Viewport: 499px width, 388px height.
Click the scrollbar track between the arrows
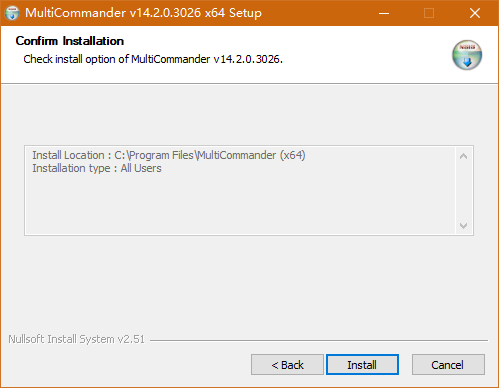[x=463, y=191]
